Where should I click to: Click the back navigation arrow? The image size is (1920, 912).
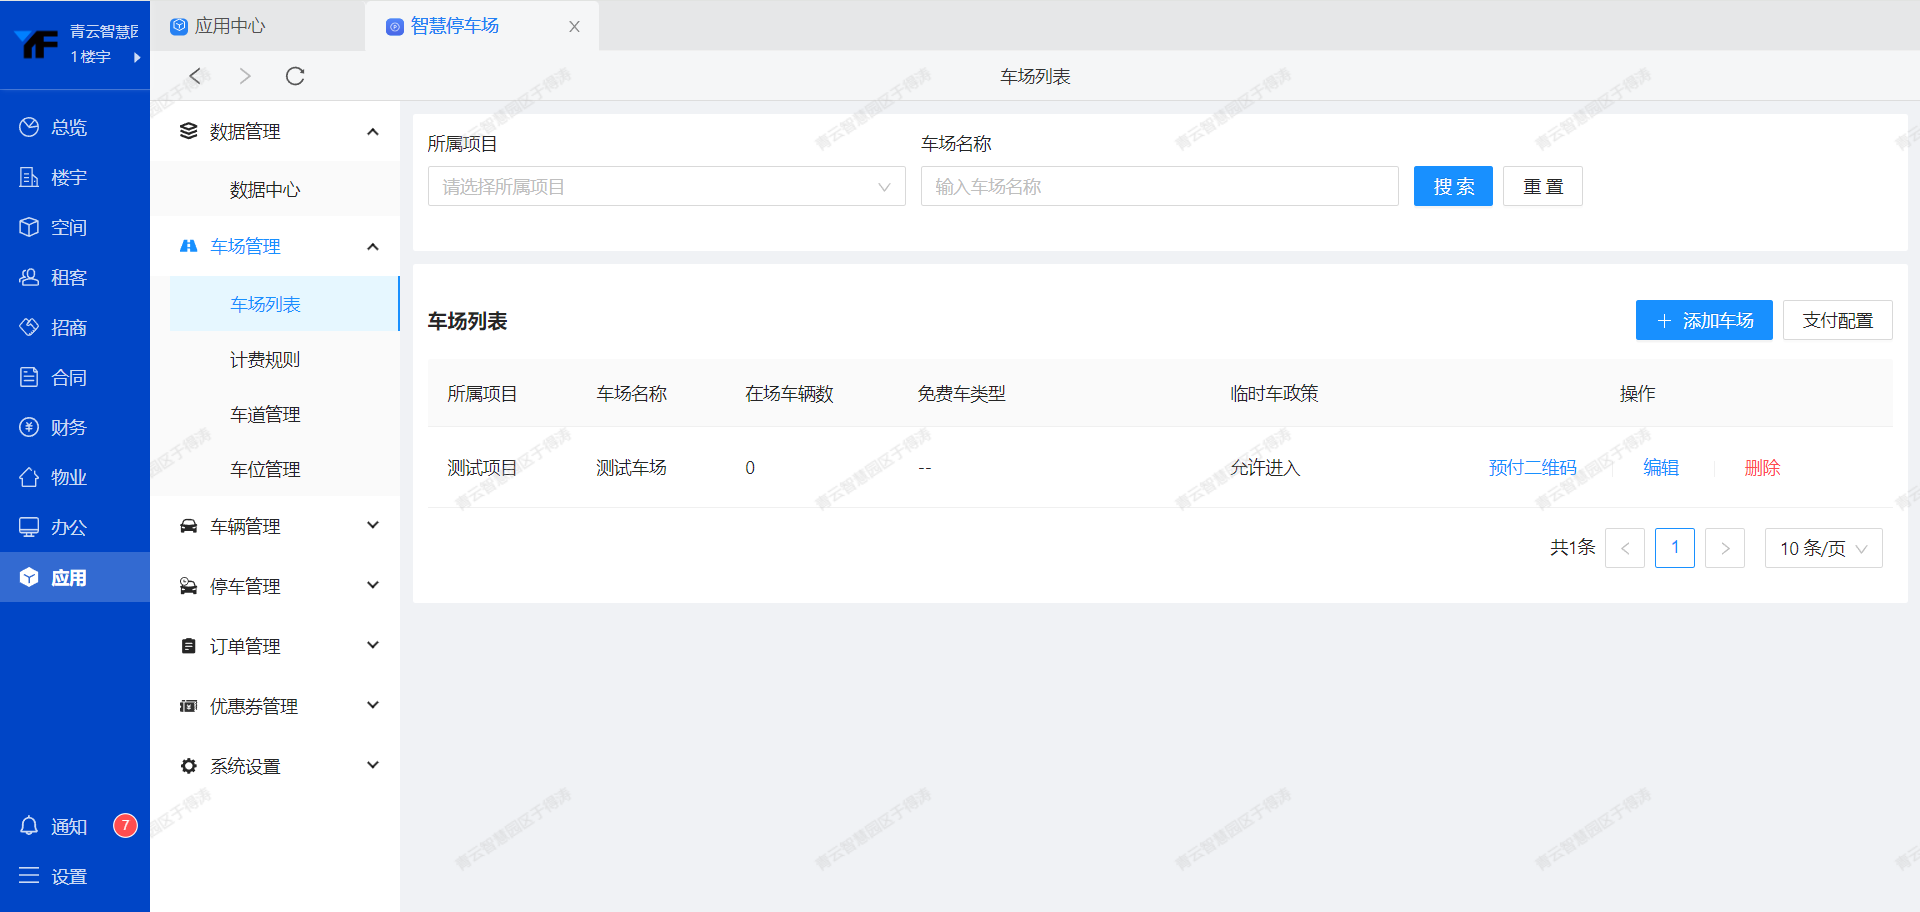(x=196, y=76)
